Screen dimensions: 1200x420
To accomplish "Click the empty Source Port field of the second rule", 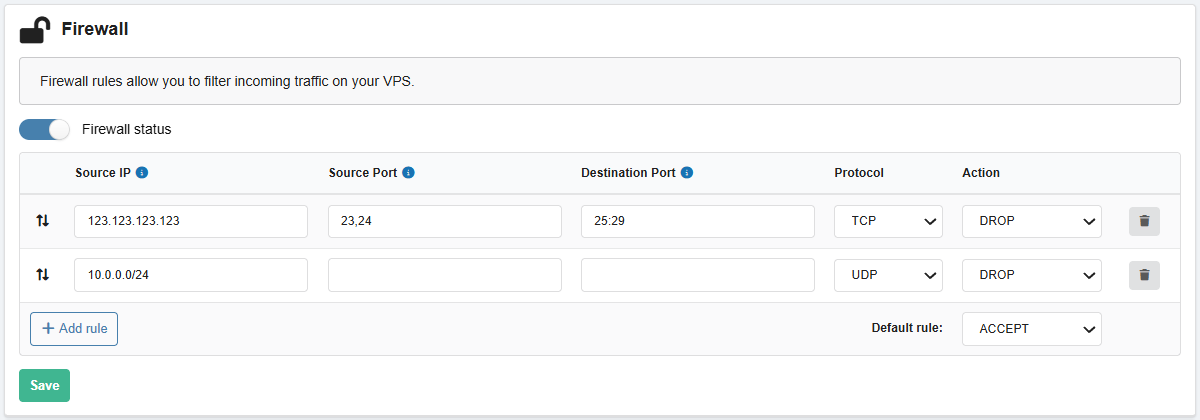I will (444, 274).
